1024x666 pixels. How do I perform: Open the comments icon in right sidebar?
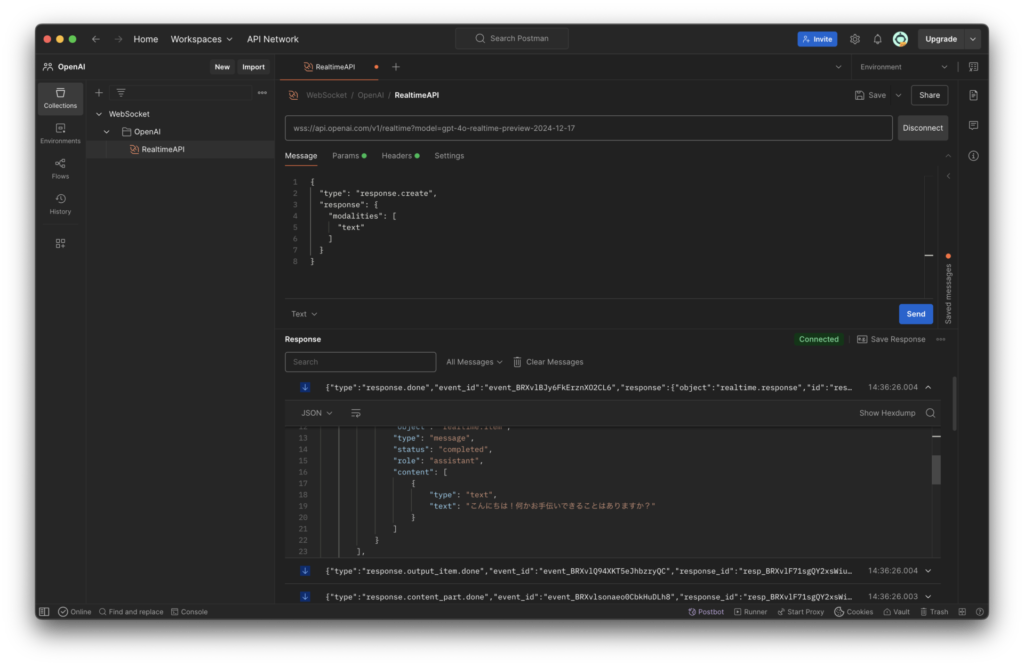point(973,125)
